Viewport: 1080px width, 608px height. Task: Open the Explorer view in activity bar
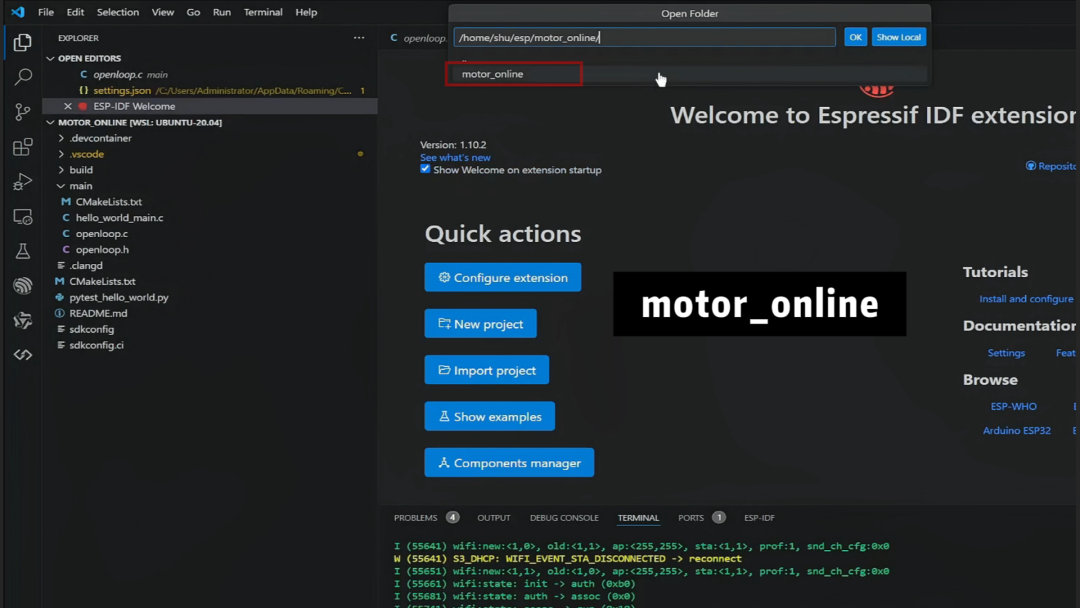pyautogui.click(x=22, y=43)
